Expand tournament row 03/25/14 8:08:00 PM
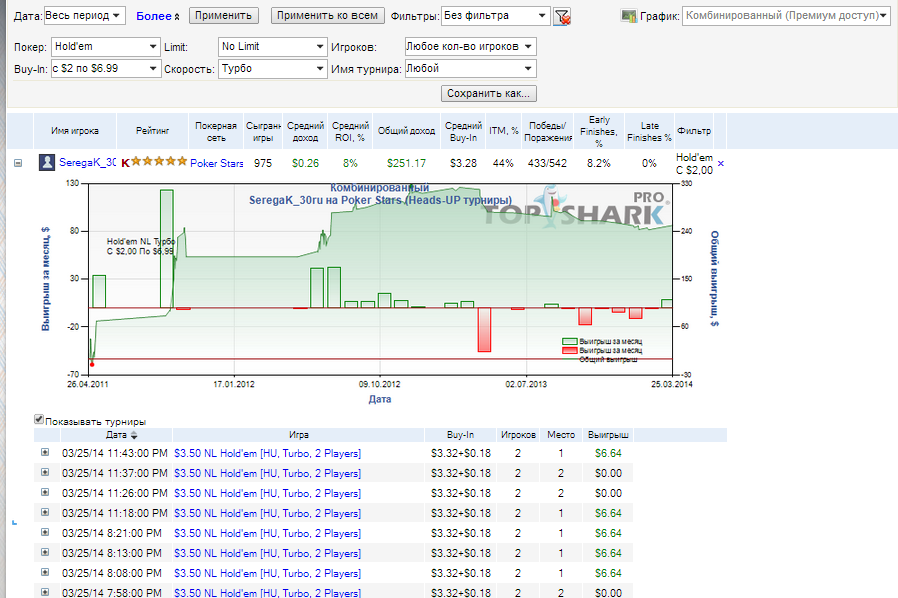The width and height of the screenshot is (898, 598). coord(45,573)
